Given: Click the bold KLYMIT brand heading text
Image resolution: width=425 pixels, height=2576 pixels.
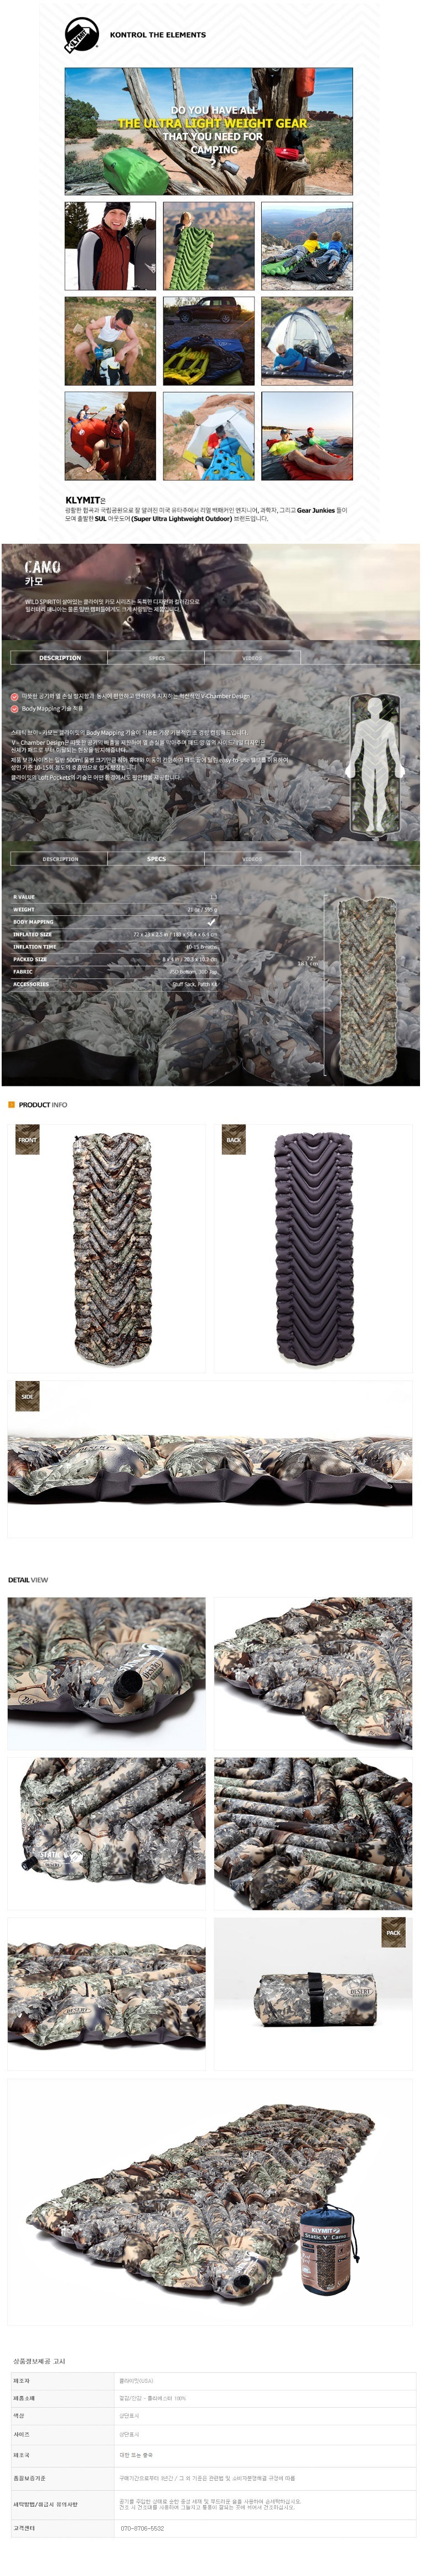Looking at the screenshot, I should coord(83,500).
